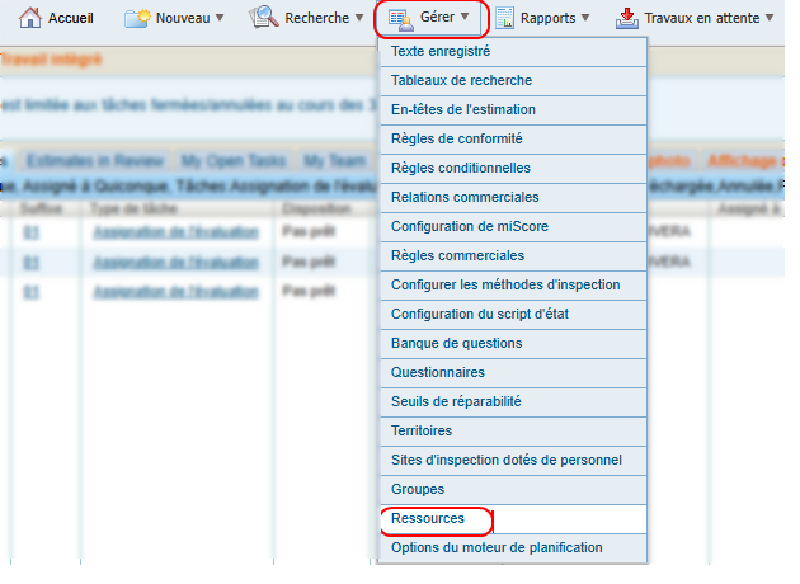Choose Seuils de réparabilité in menu
Image resolution: width=800 pixels, height=584 pixels.
click(456, 402)
